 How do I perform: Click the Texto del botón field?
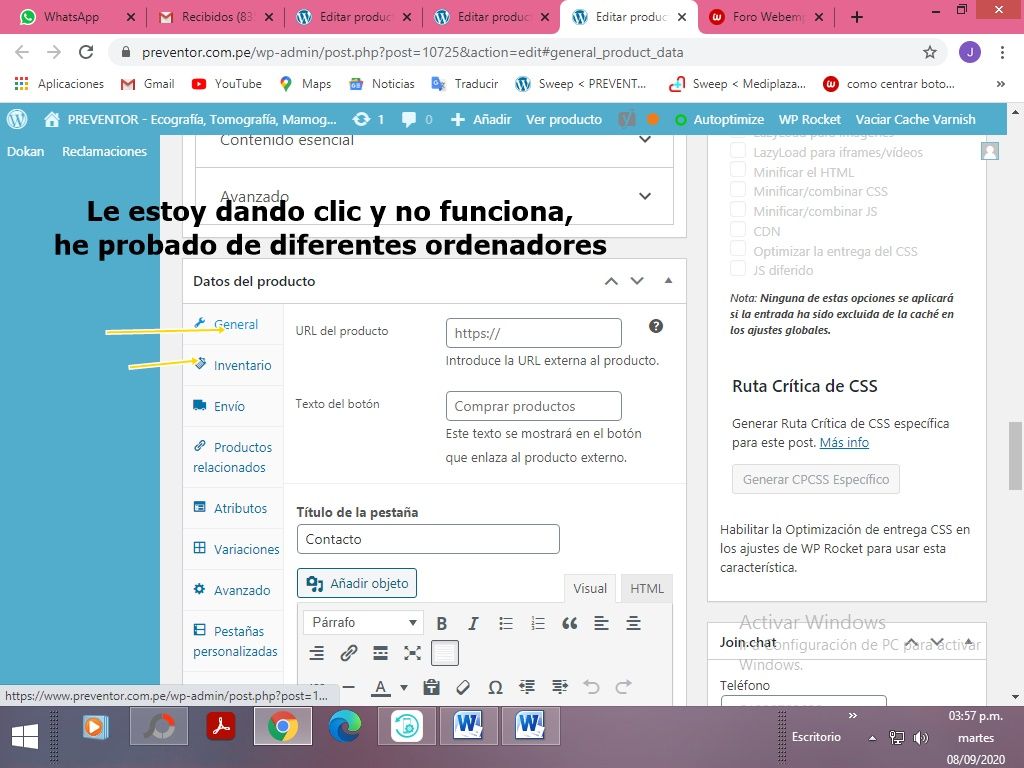(534, 406)
